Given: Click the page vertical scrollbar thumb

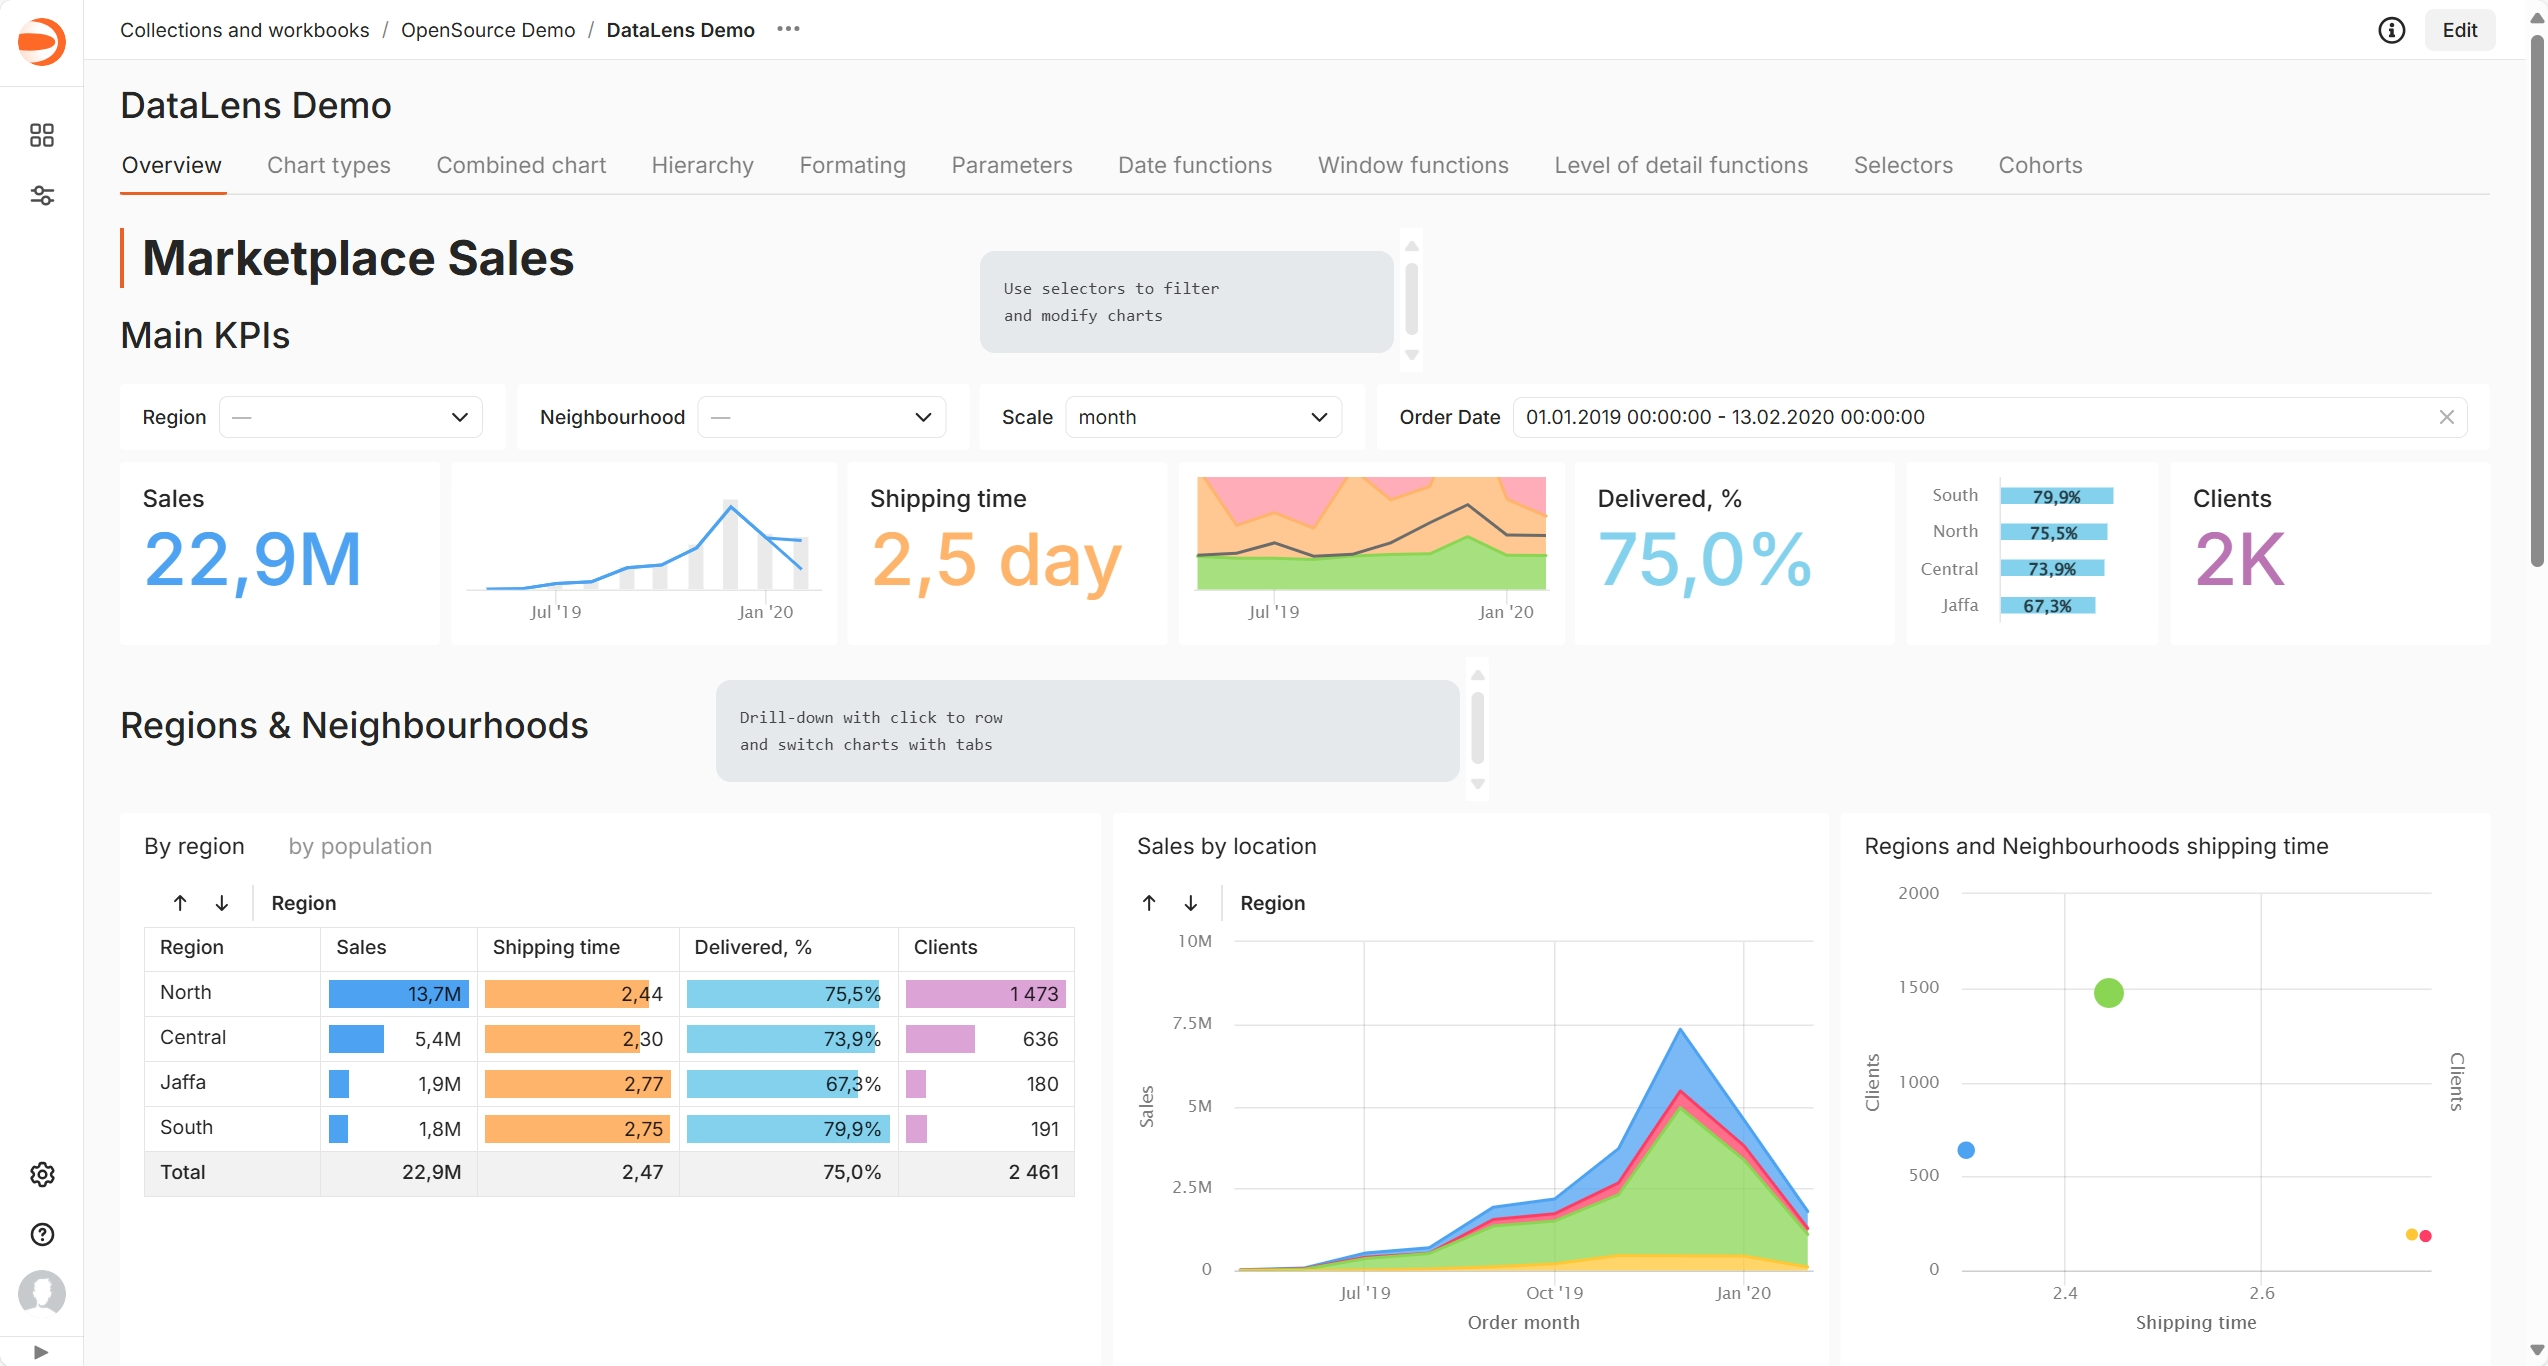Looking at the screenshot, I should [2537, 300].
